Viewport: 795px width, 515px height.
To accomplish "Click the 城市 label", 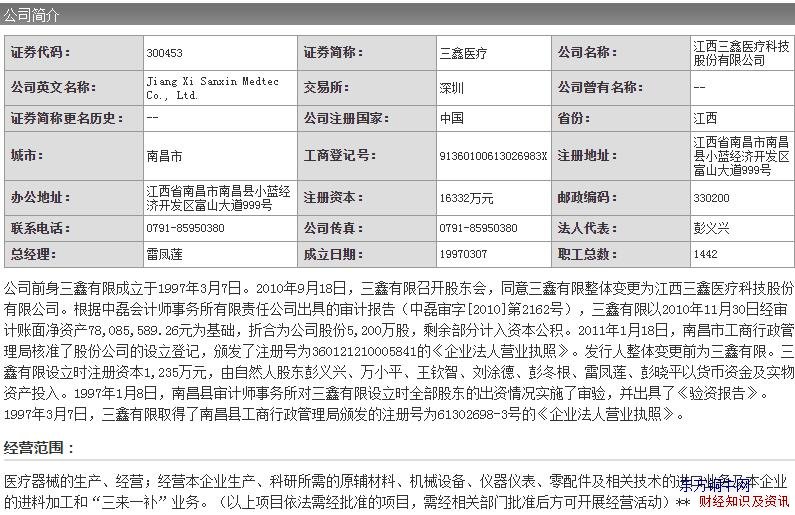I will click(x=27, y=155).
